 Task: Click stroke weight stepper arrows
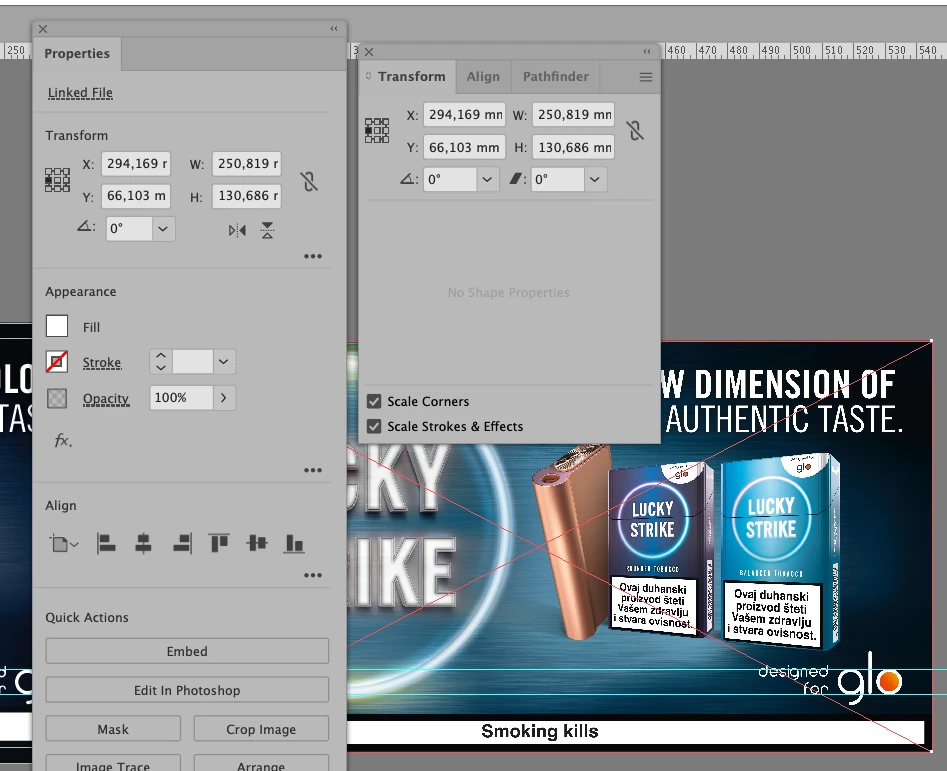click(161, 362)
